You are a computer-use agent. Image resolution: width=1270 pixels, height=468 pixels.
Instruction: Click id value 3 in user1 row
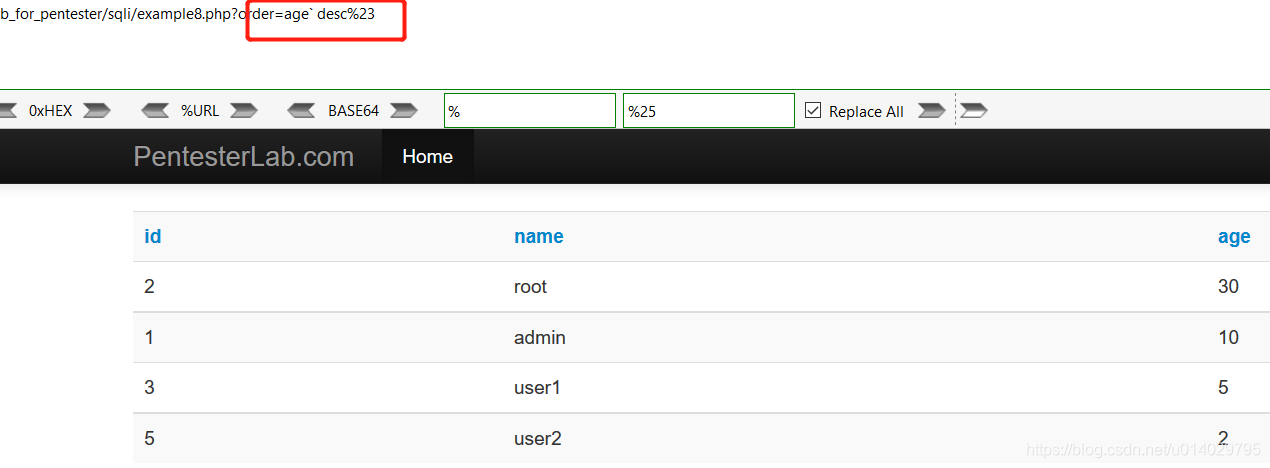149,388
